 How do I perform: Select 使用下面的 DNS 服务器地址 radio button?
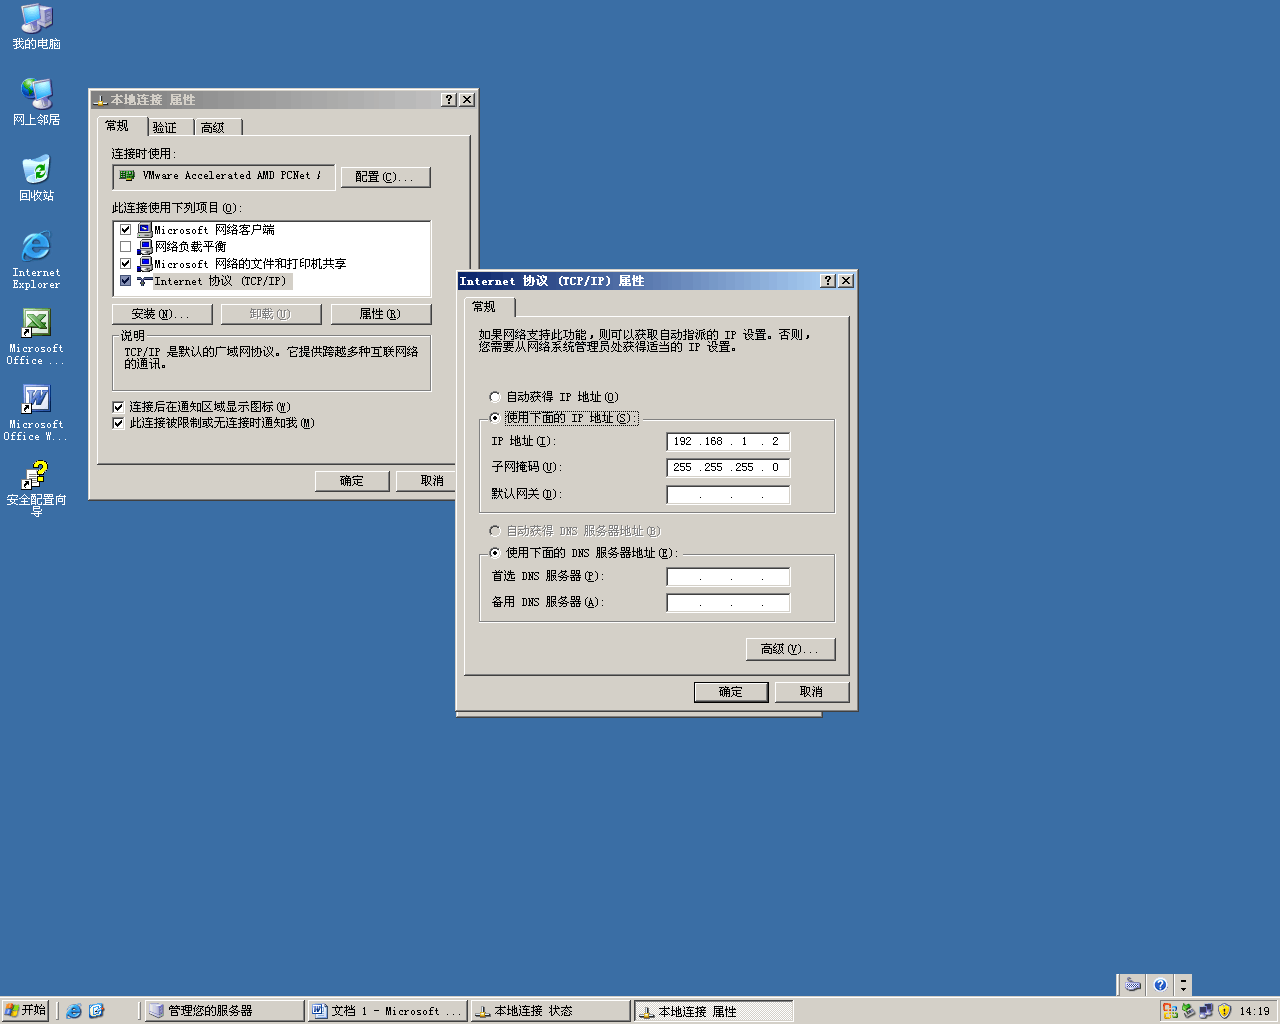(495, 553)
